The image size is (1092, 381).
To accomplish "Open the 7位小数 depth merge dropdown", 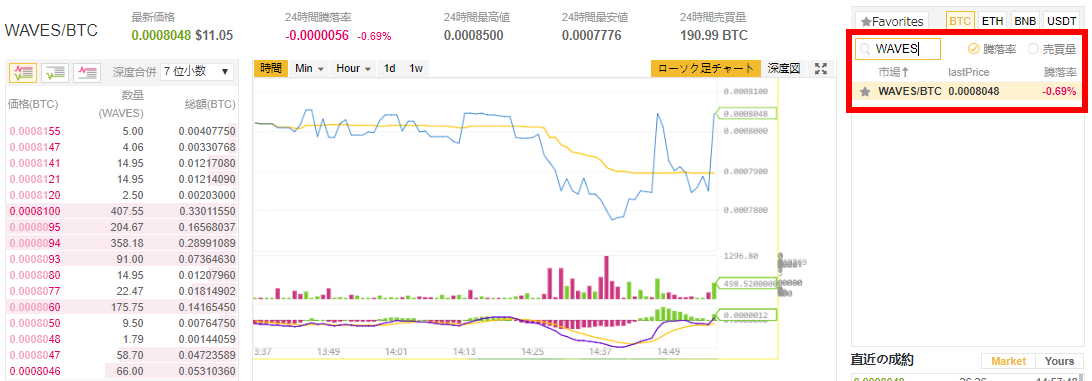I will (x=197, y=71).
